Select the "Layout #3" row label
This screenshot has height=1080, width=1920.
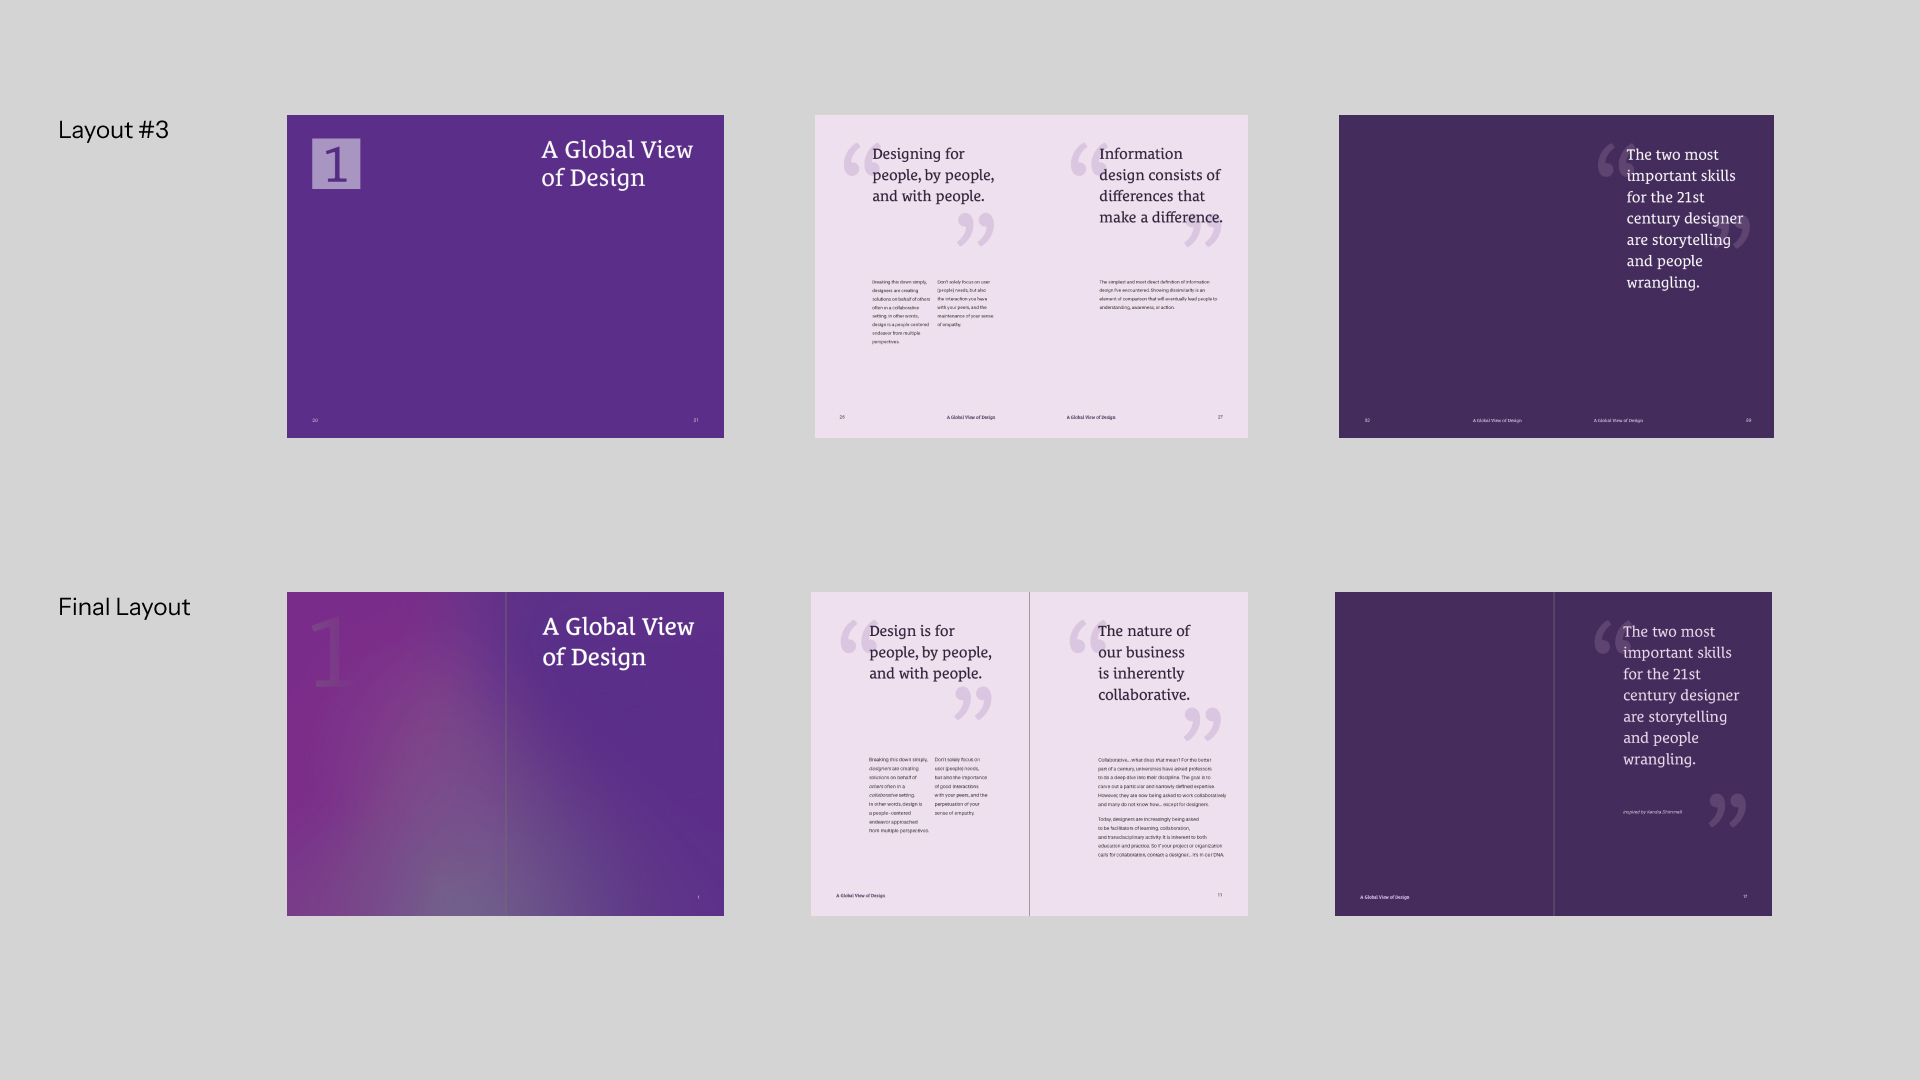(x=113, y=130)
